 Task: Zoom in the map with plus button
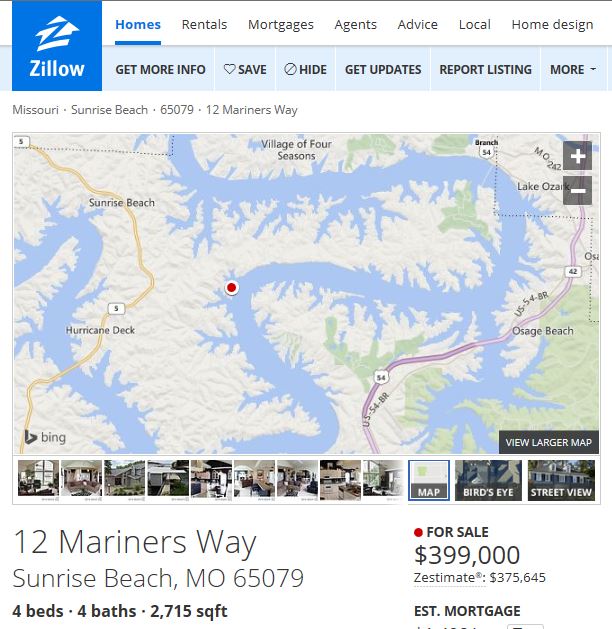pos(577,156)
